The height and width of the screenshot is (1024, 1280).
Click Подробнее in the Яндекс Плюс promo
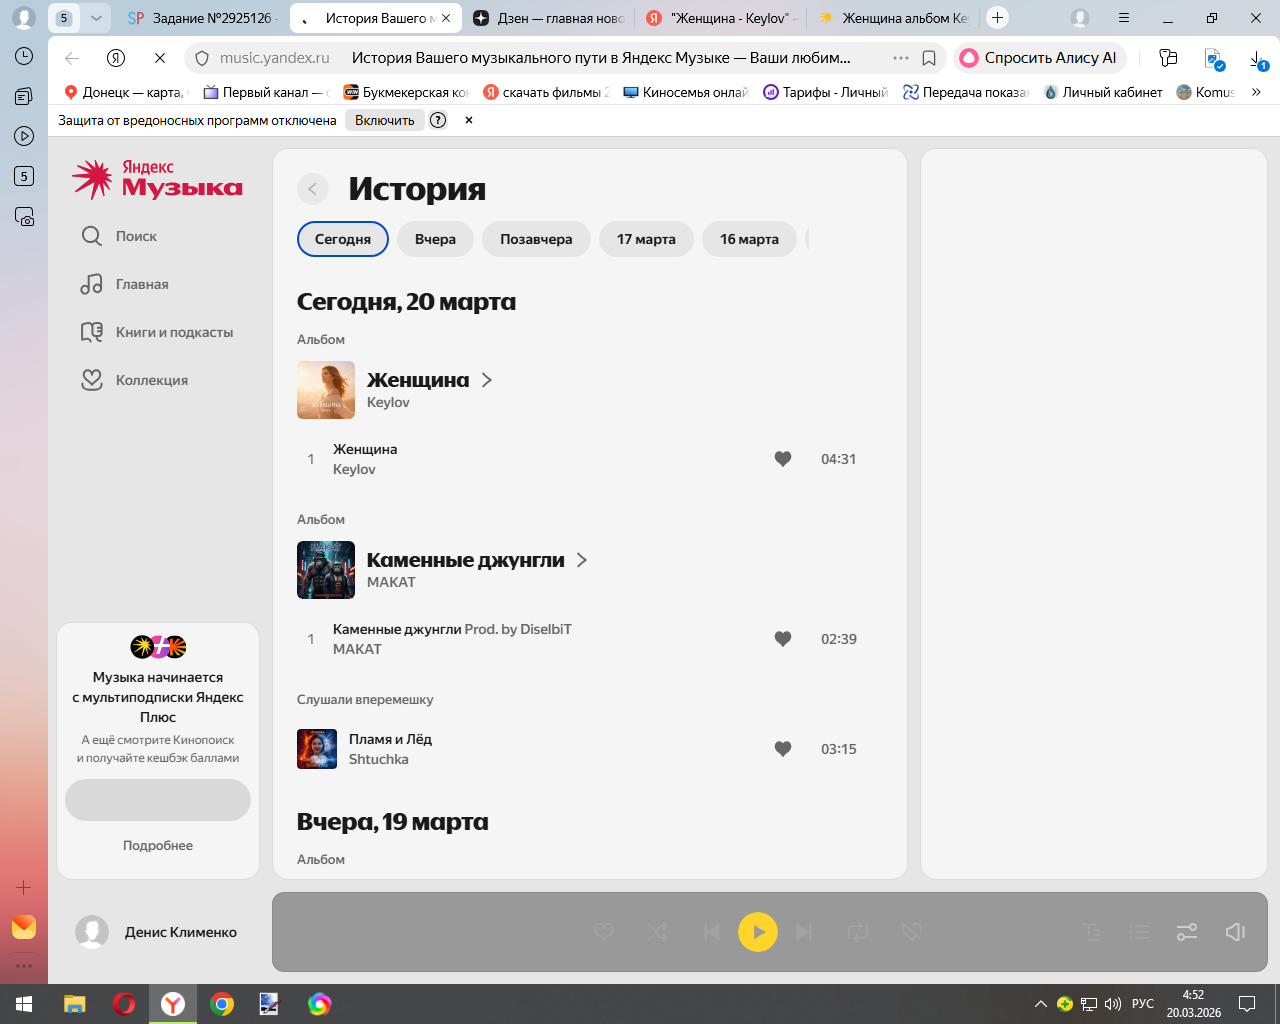tap(158, 845)
